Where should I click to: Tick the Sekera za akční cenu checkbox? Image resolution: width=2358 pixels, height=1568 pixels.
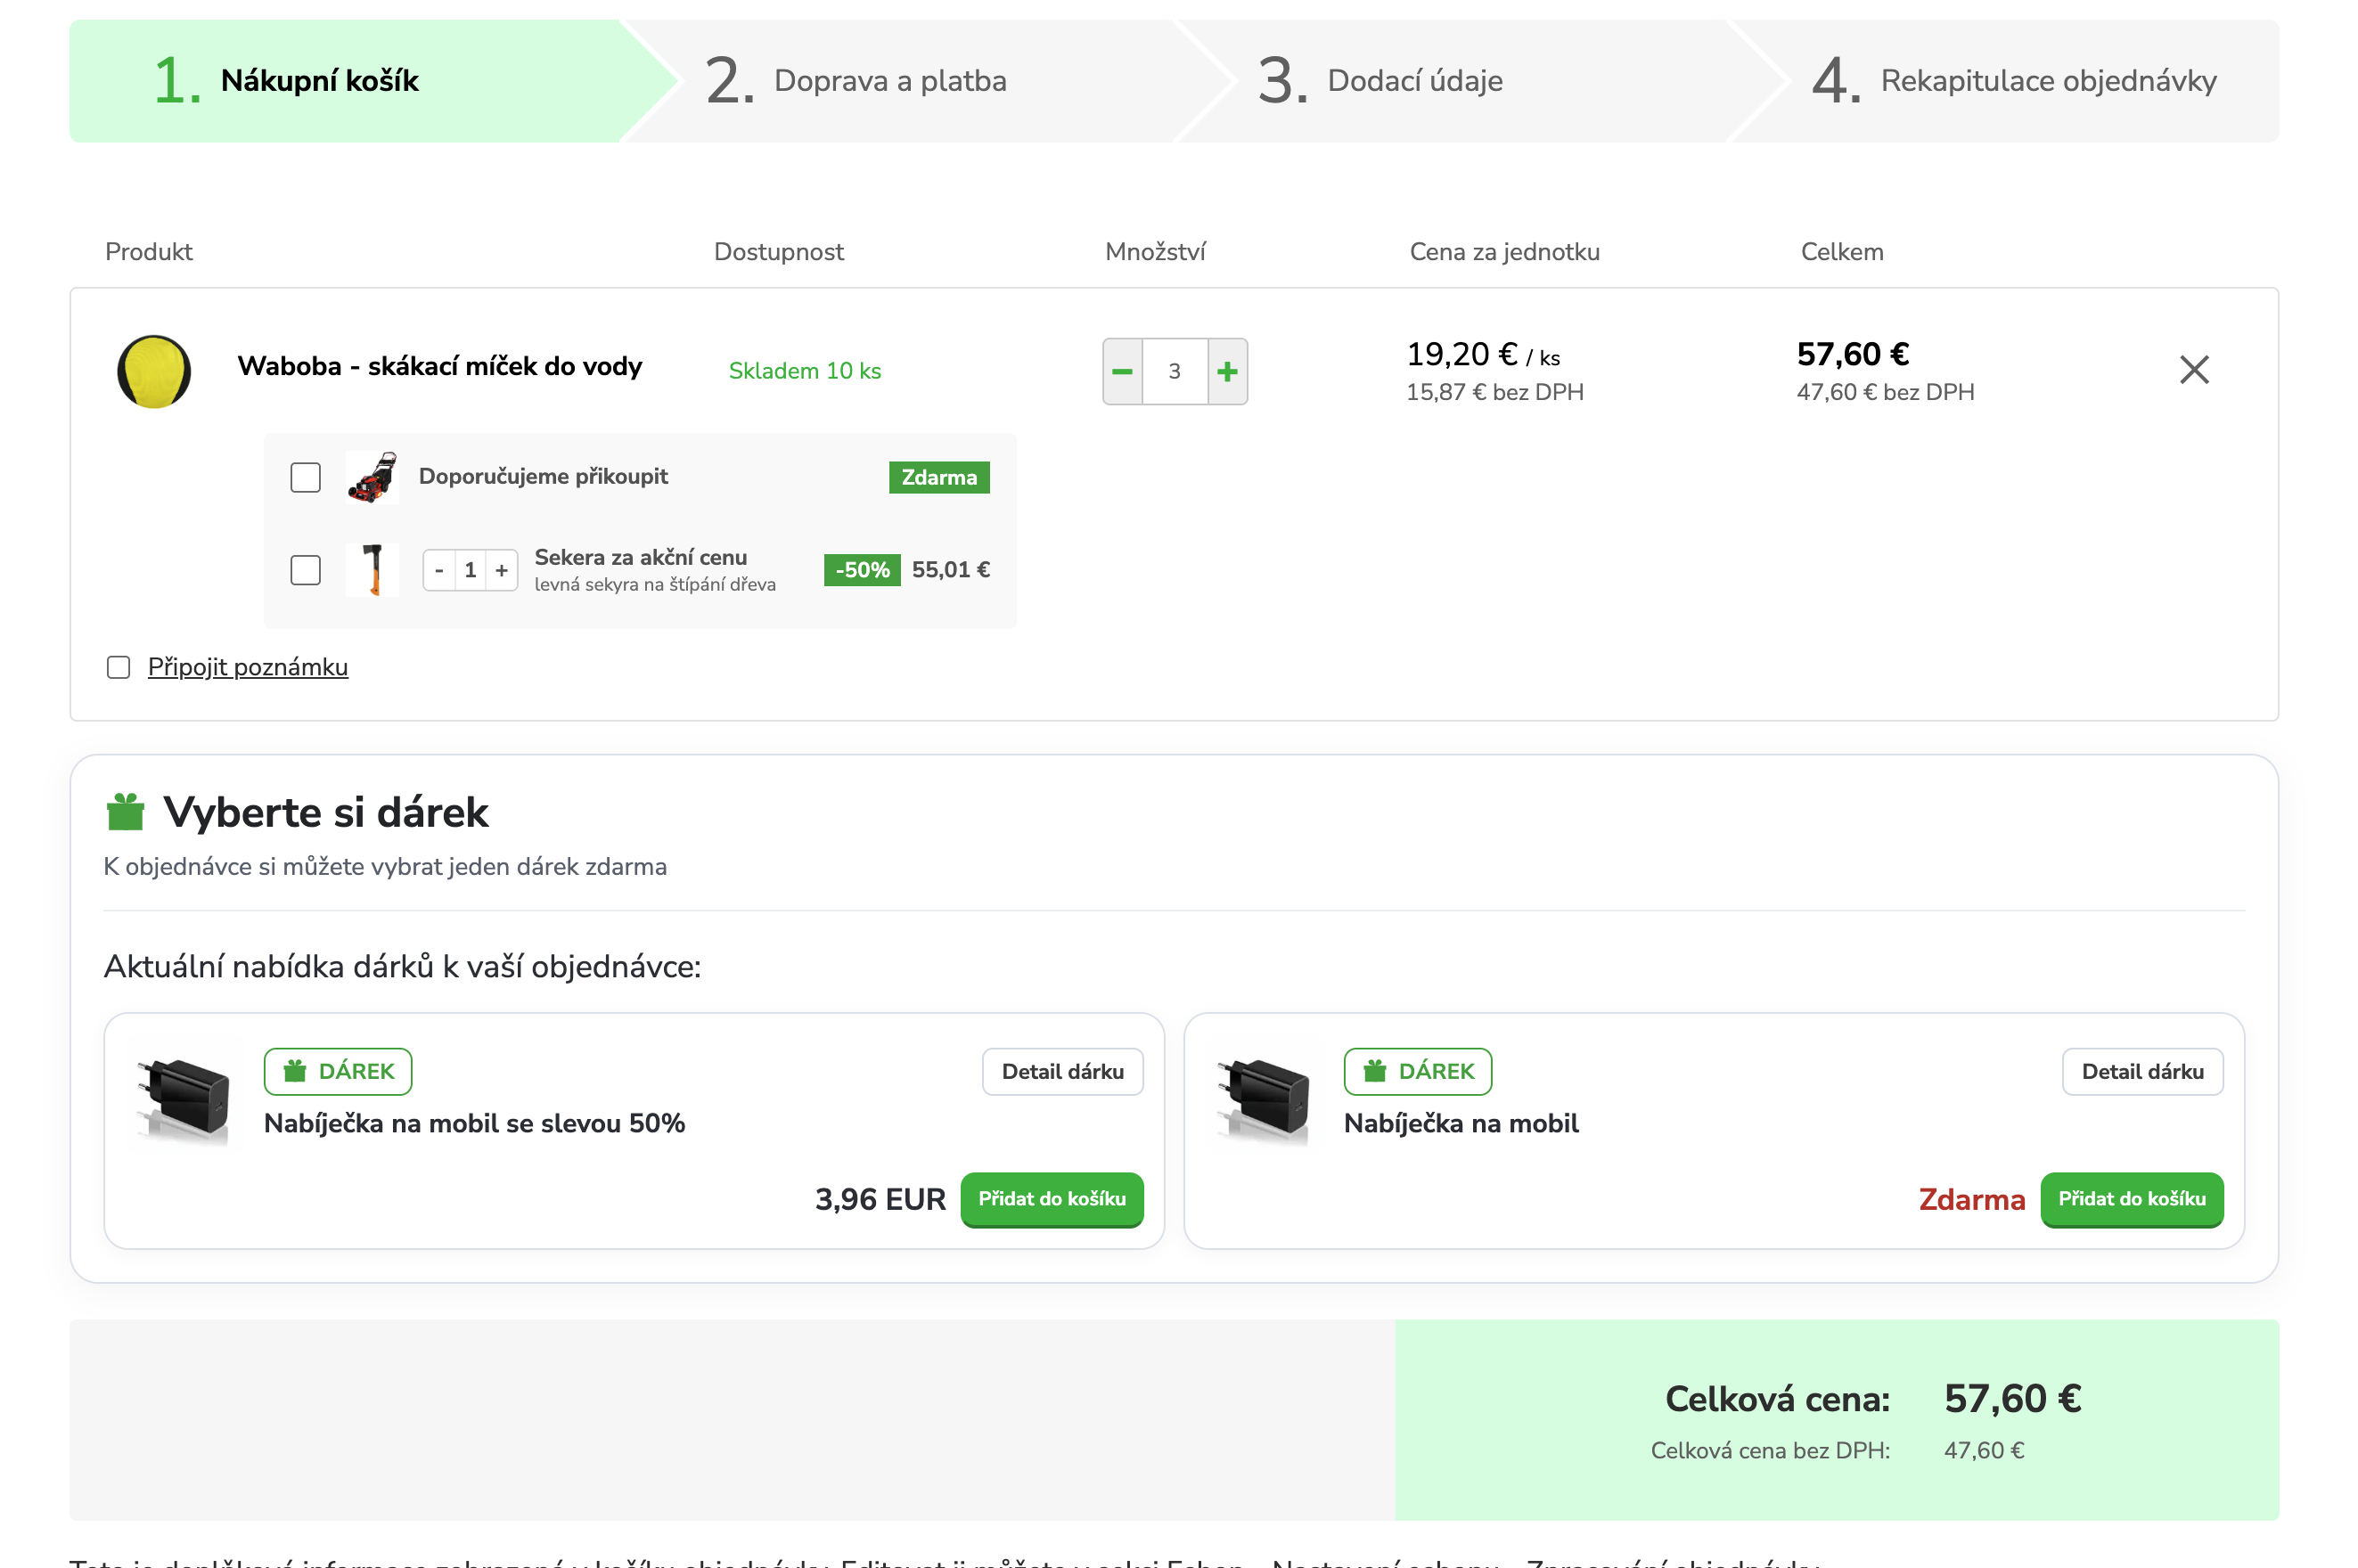click(x=305, y=570)
